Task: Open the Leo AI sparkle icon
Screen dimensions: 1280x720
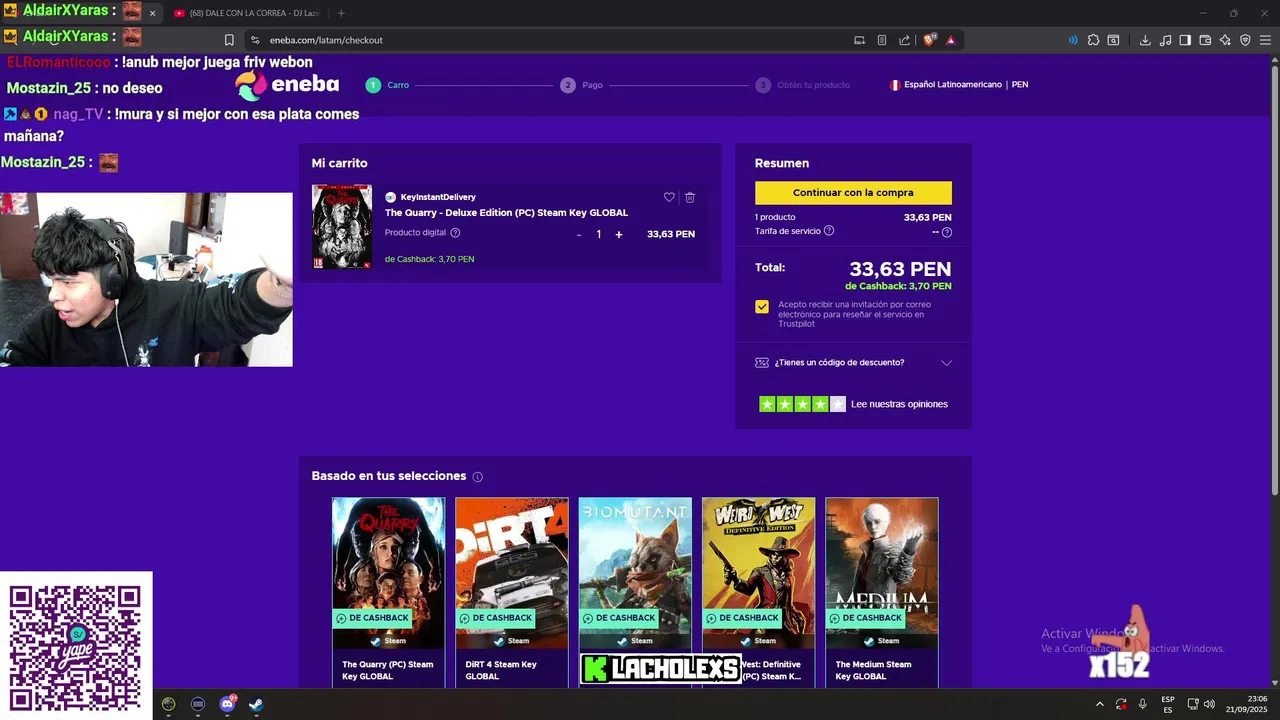Action: tap(1225, 40)
